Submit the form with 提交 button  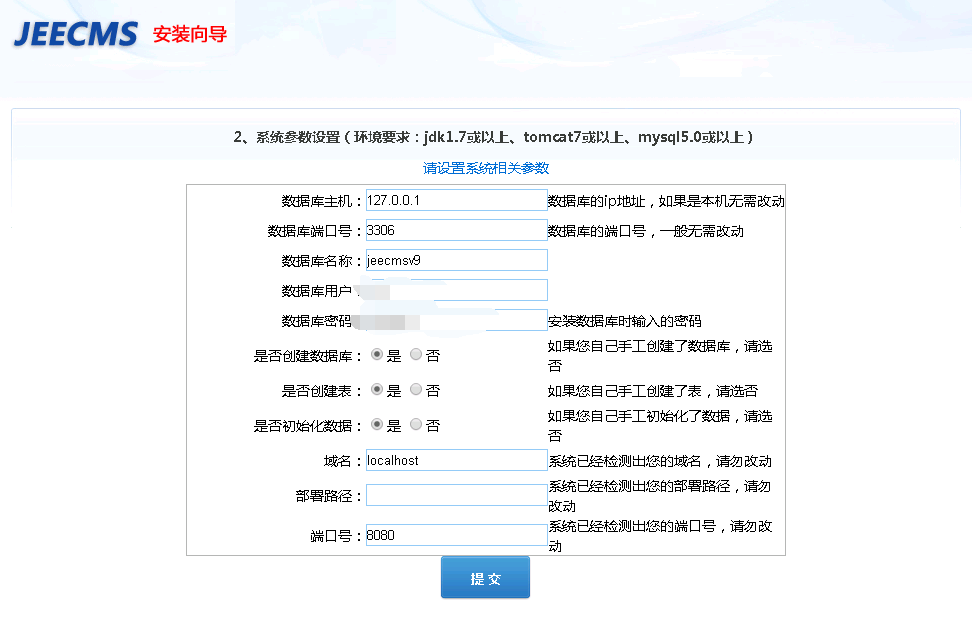tap(485, 578)
